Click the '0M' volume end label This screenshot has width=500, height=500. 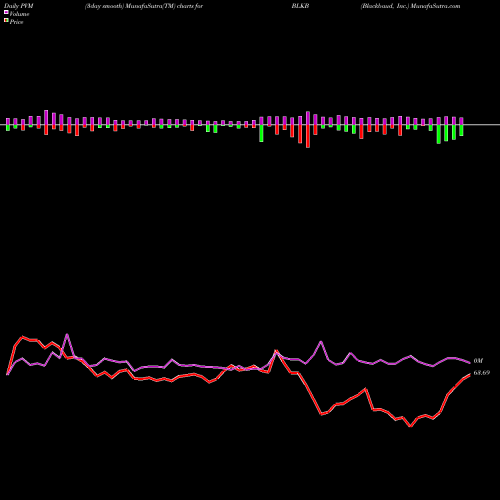[x=478, y=361]
